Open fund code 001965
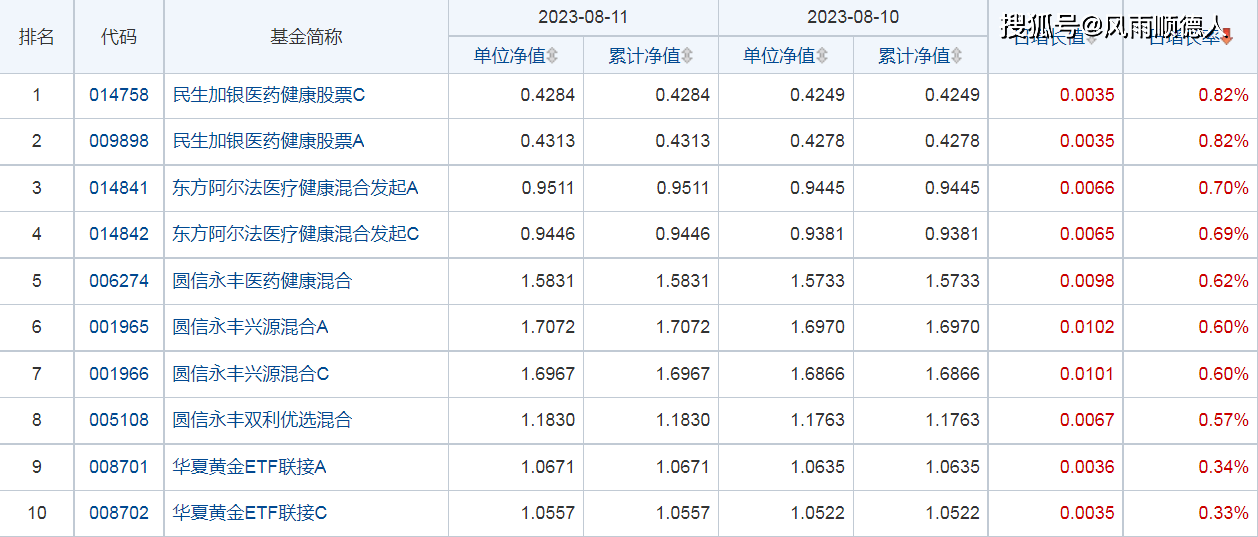1258x537 pixels. 118,327
